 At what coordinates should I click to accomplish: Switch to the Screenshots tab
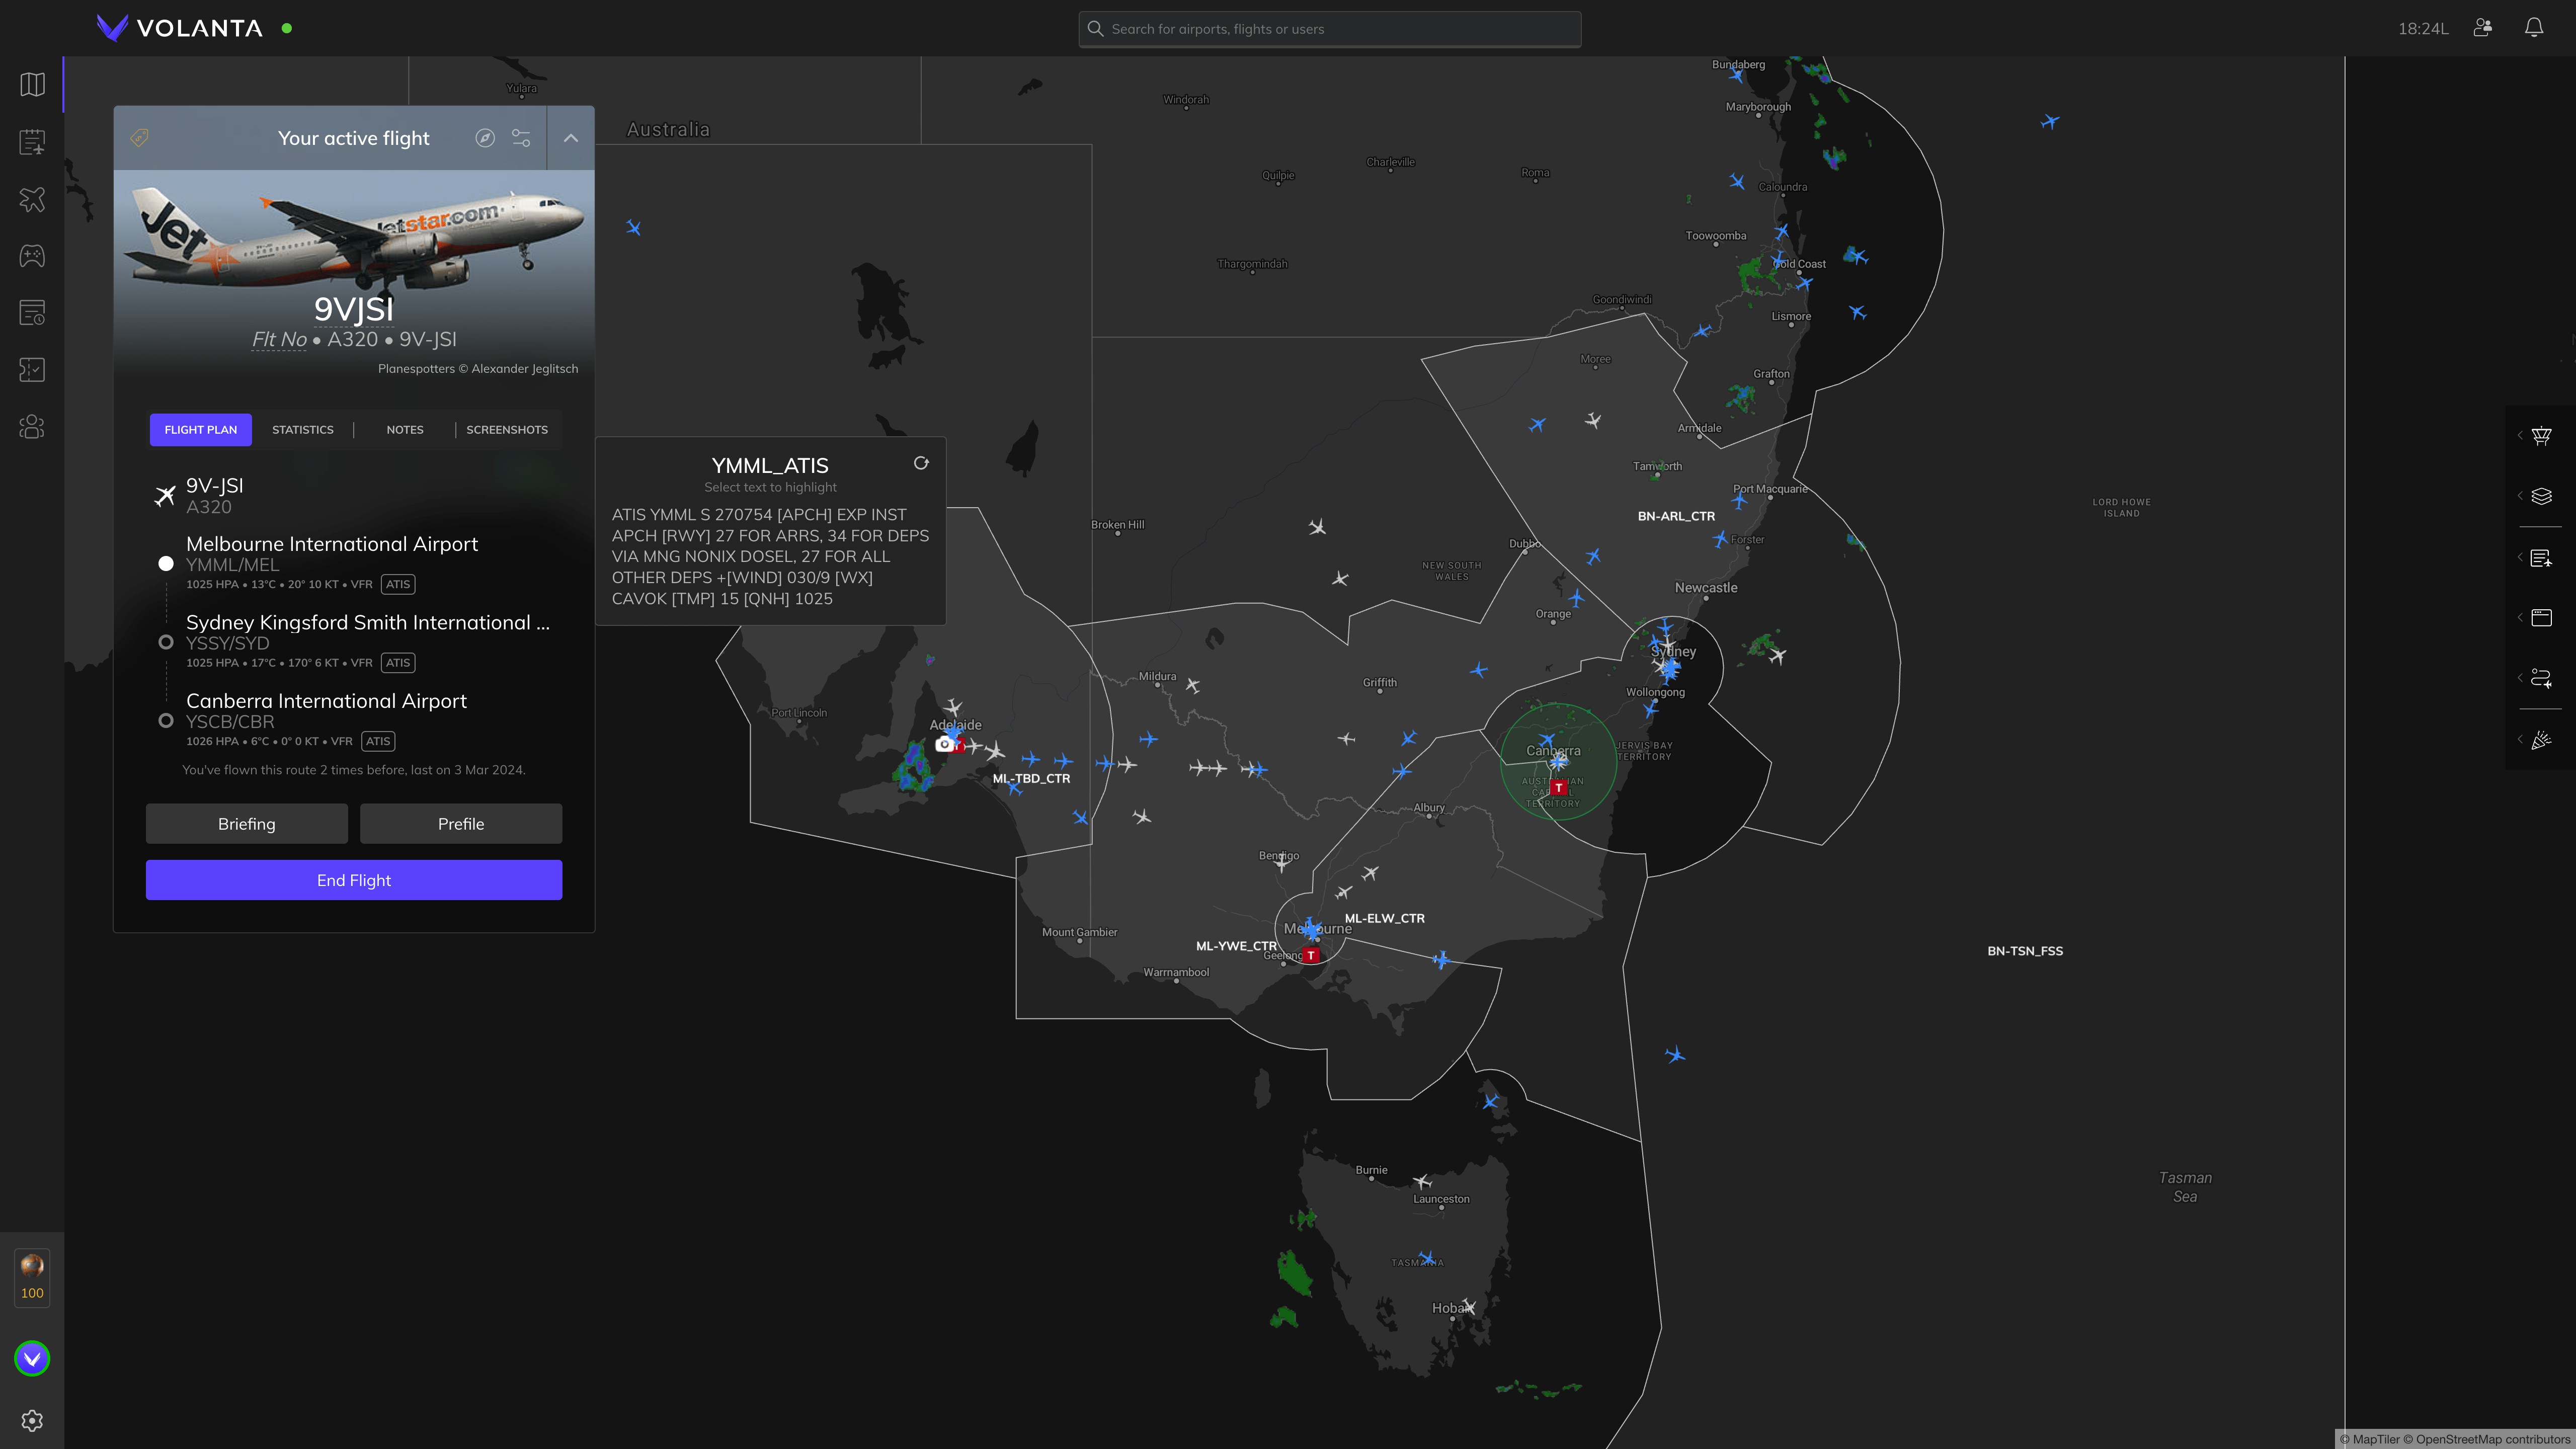507,429
